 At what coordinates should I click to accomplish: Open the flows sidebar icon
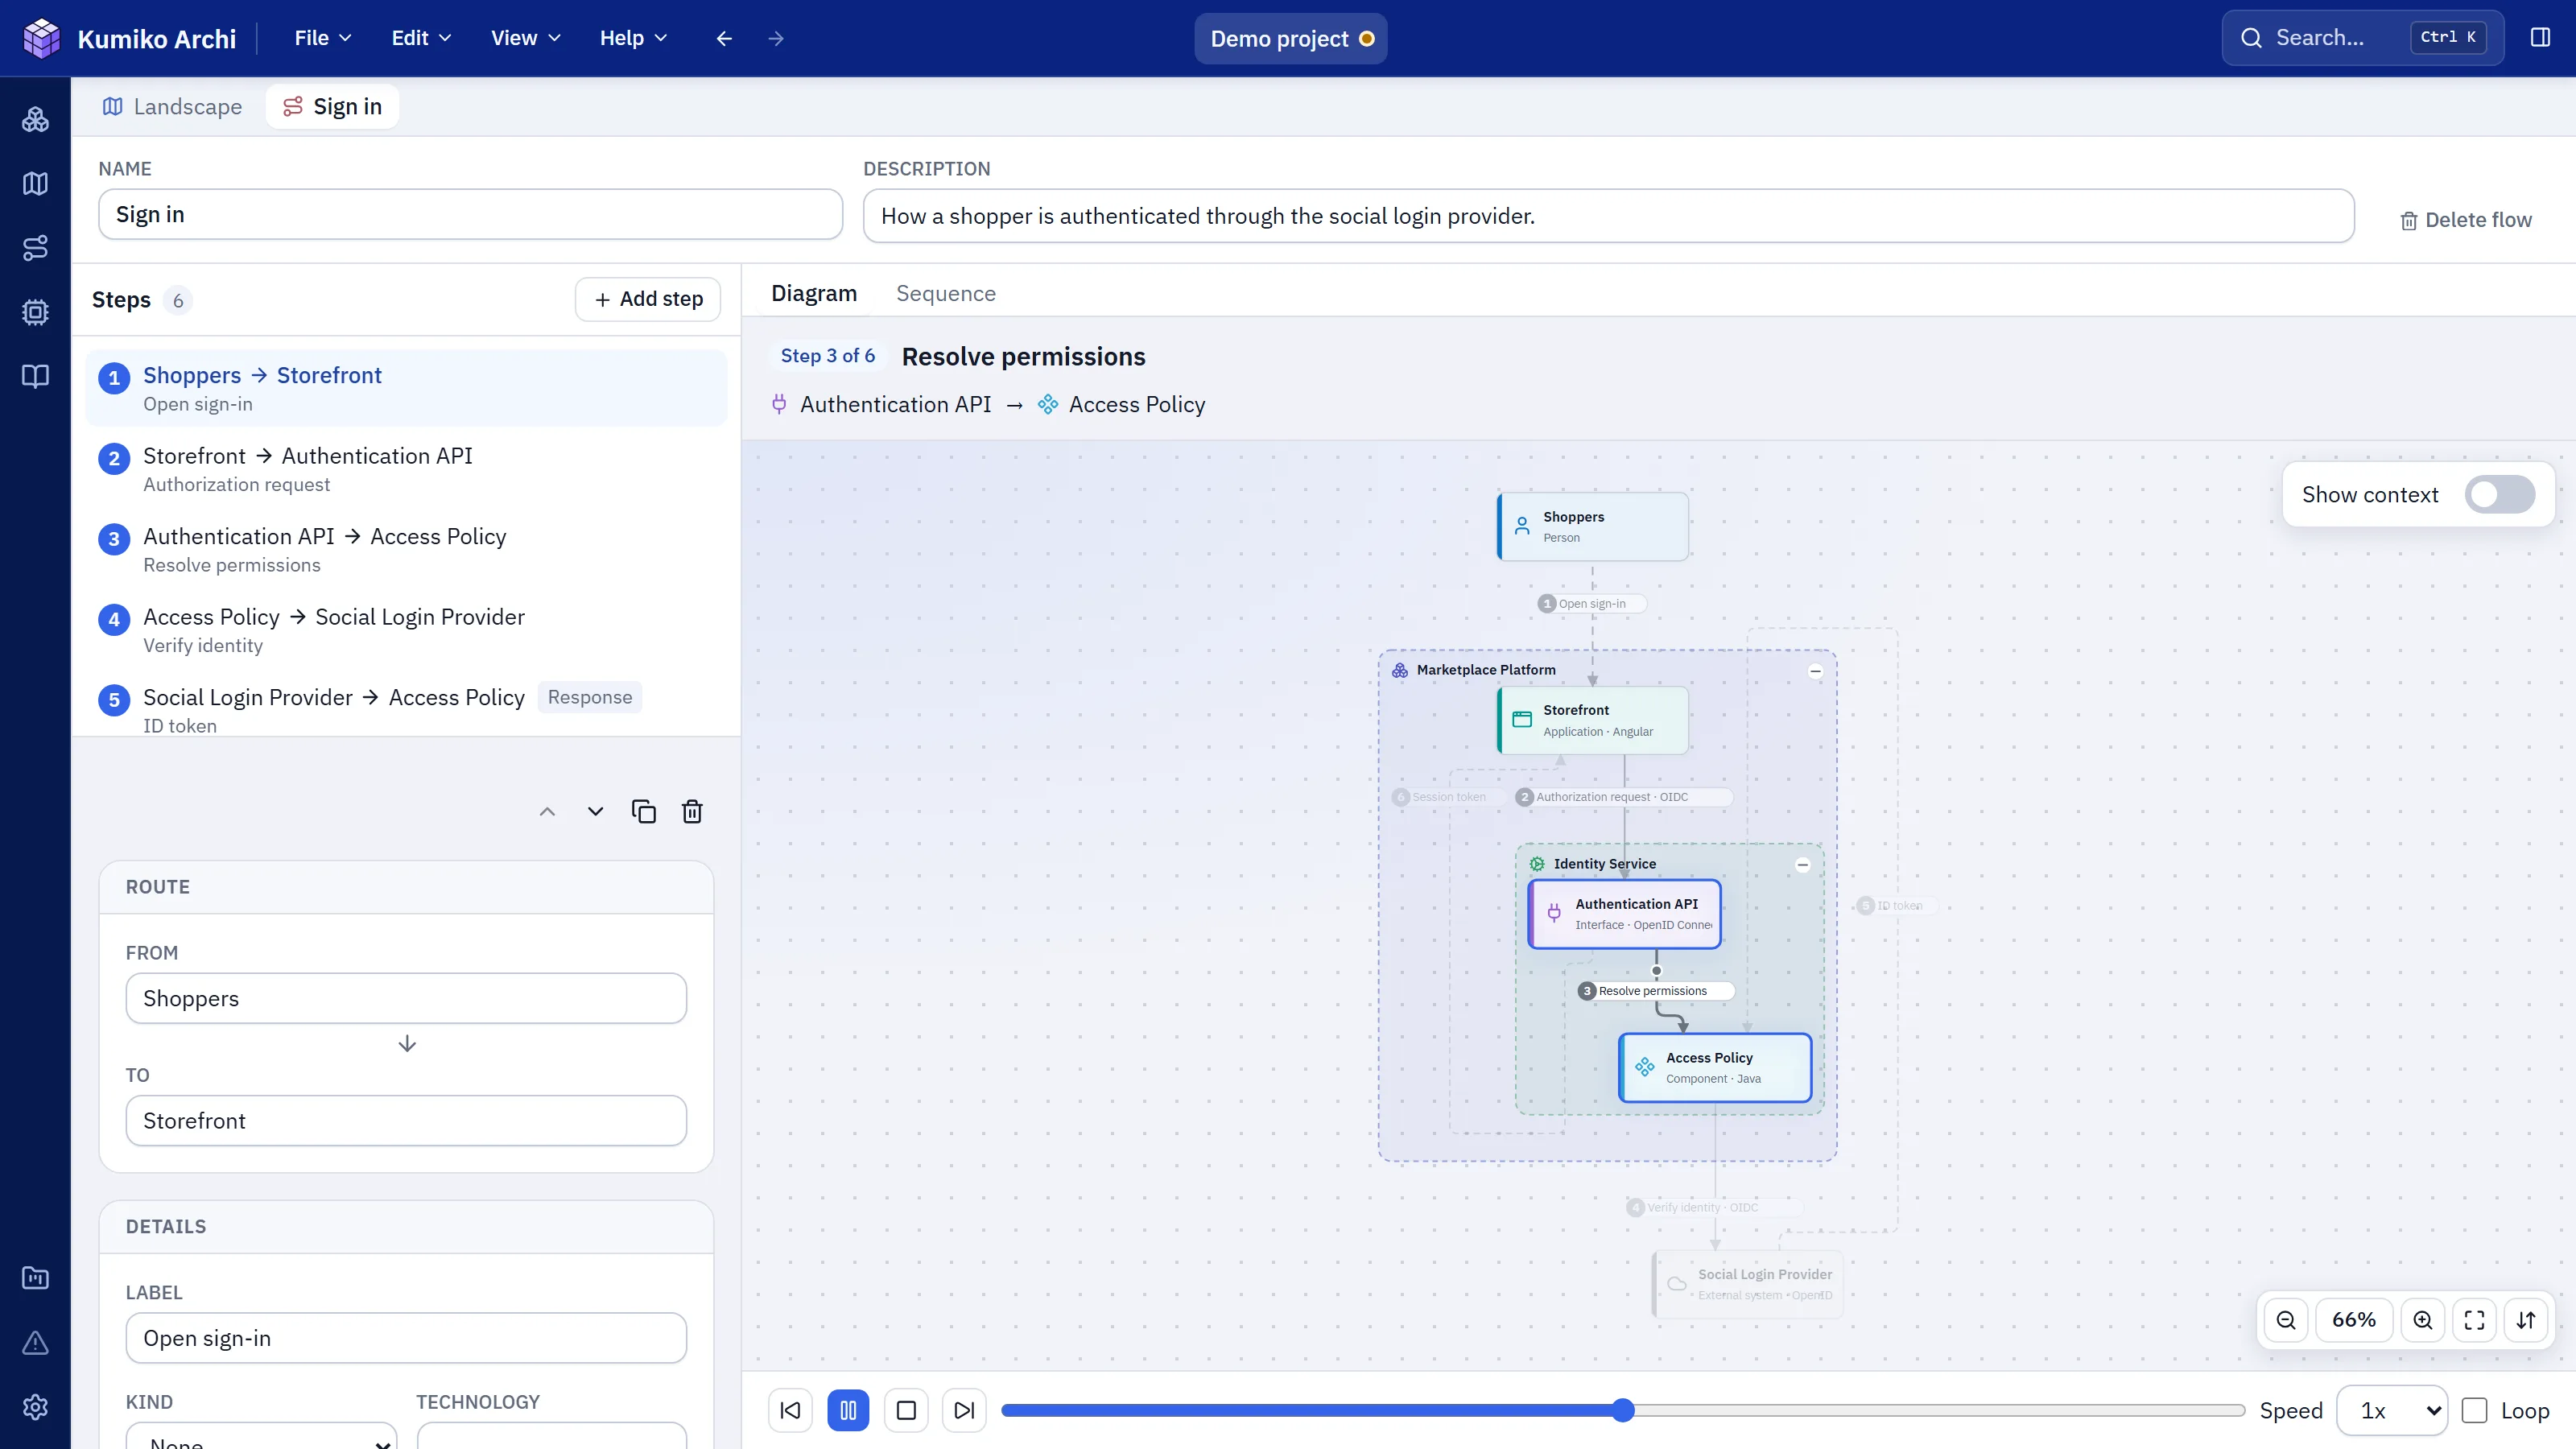(x=35, y=248)
